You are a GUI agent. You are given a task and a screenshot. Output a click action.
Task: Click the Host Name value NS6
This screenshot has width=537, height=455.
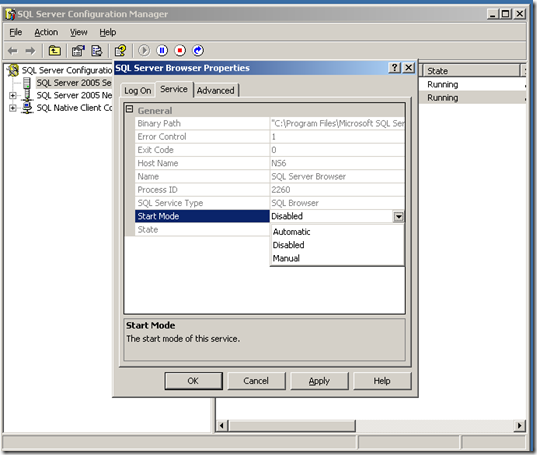(279, 163)
